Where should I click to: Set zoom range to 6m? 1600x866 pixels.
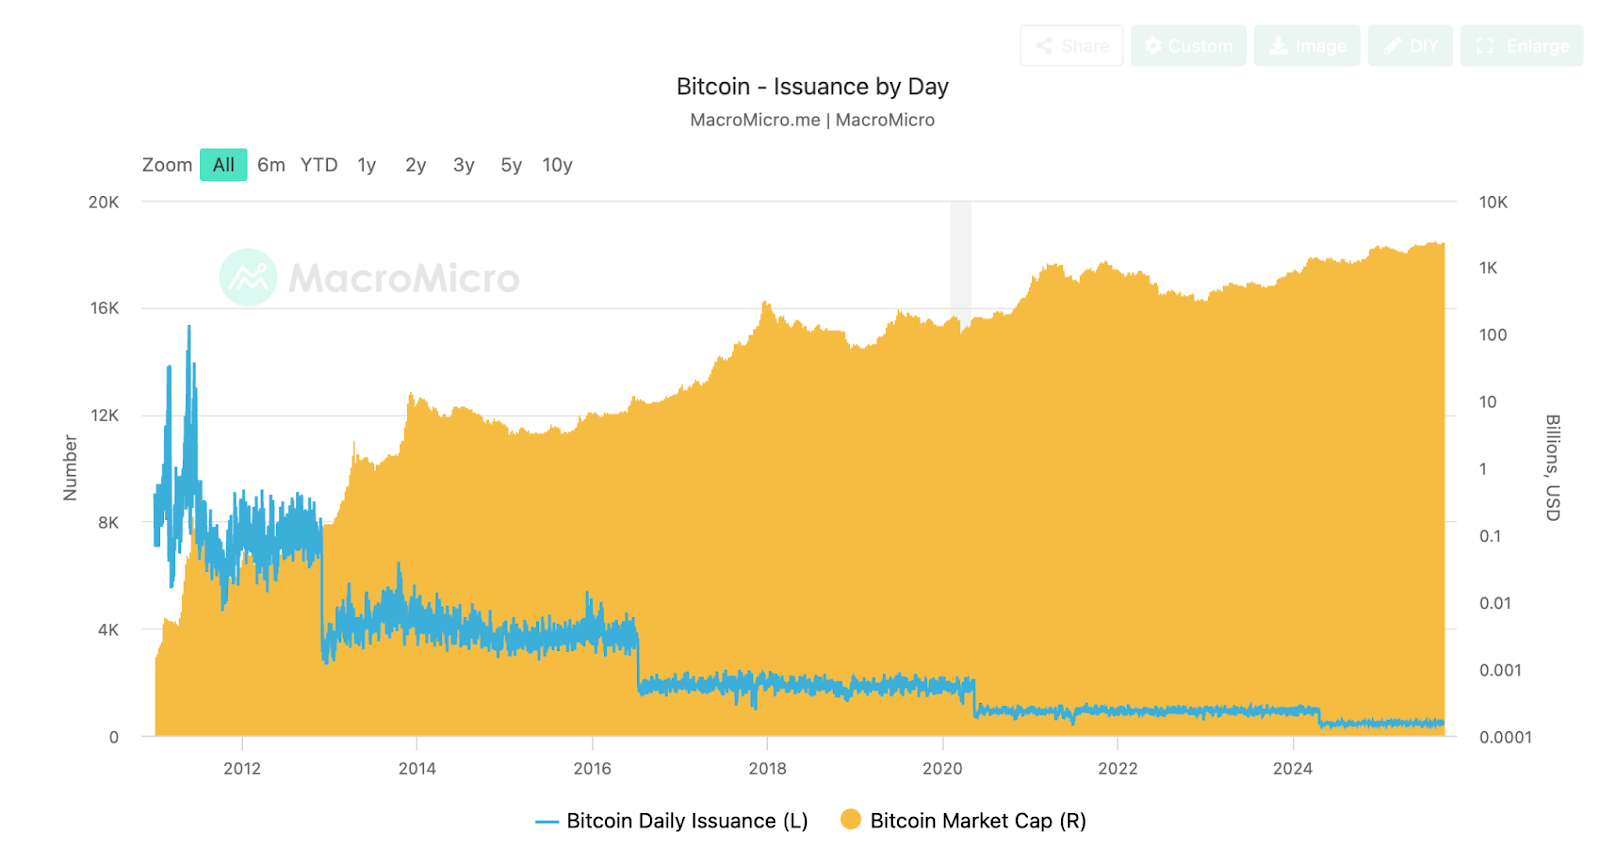(271, 165)
